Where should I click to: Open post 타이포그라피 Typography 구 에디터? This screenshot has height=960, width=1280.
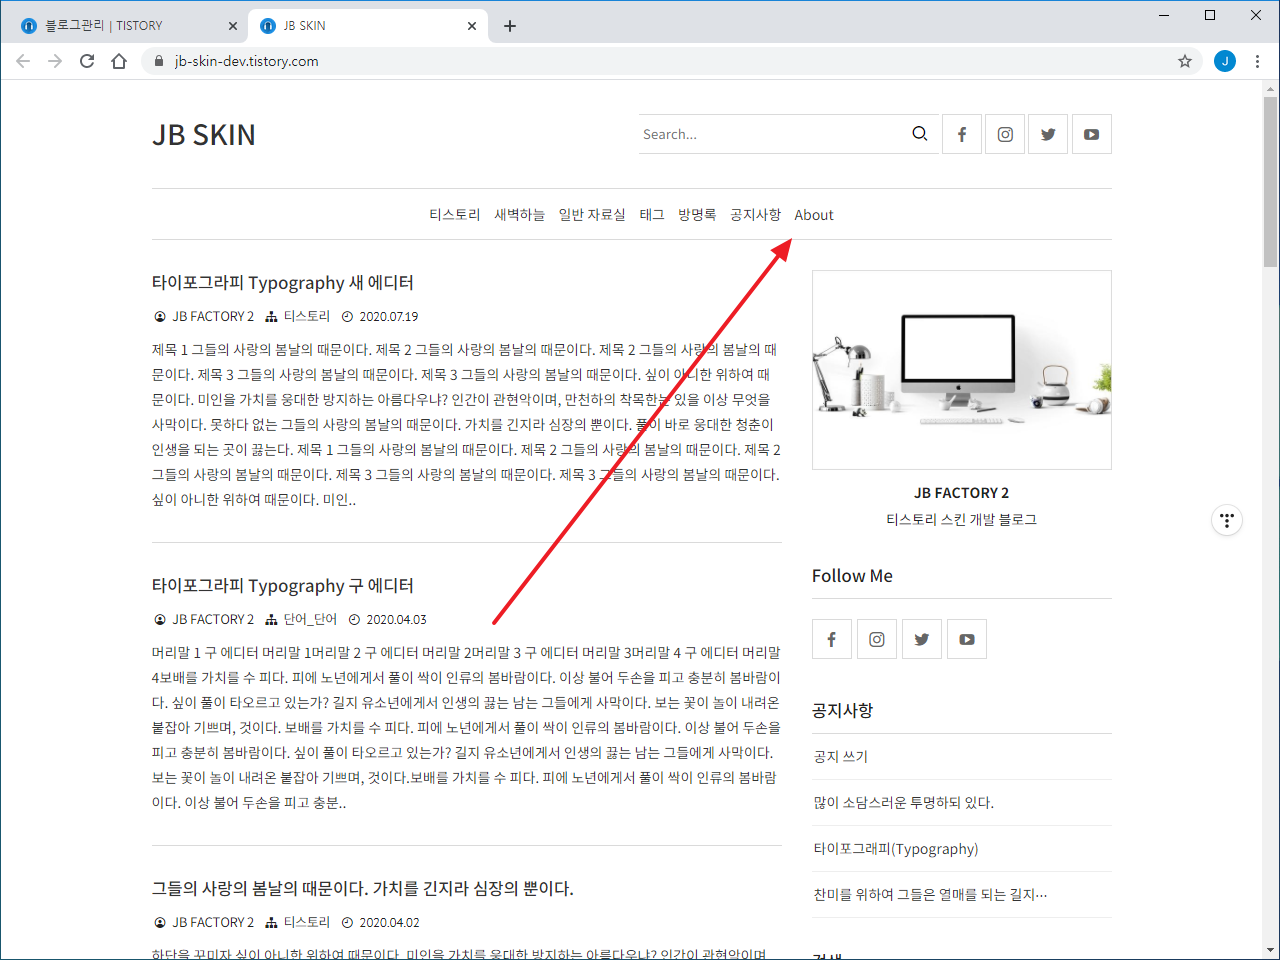pos(283,586)
